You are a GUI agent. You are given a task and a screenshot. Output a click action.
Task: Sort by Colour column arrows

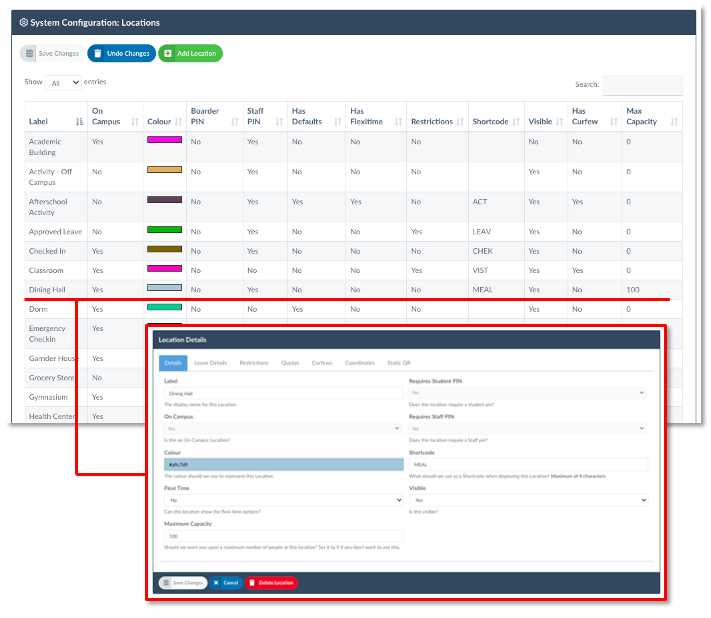pyautogui.click(x=178, y=122)
